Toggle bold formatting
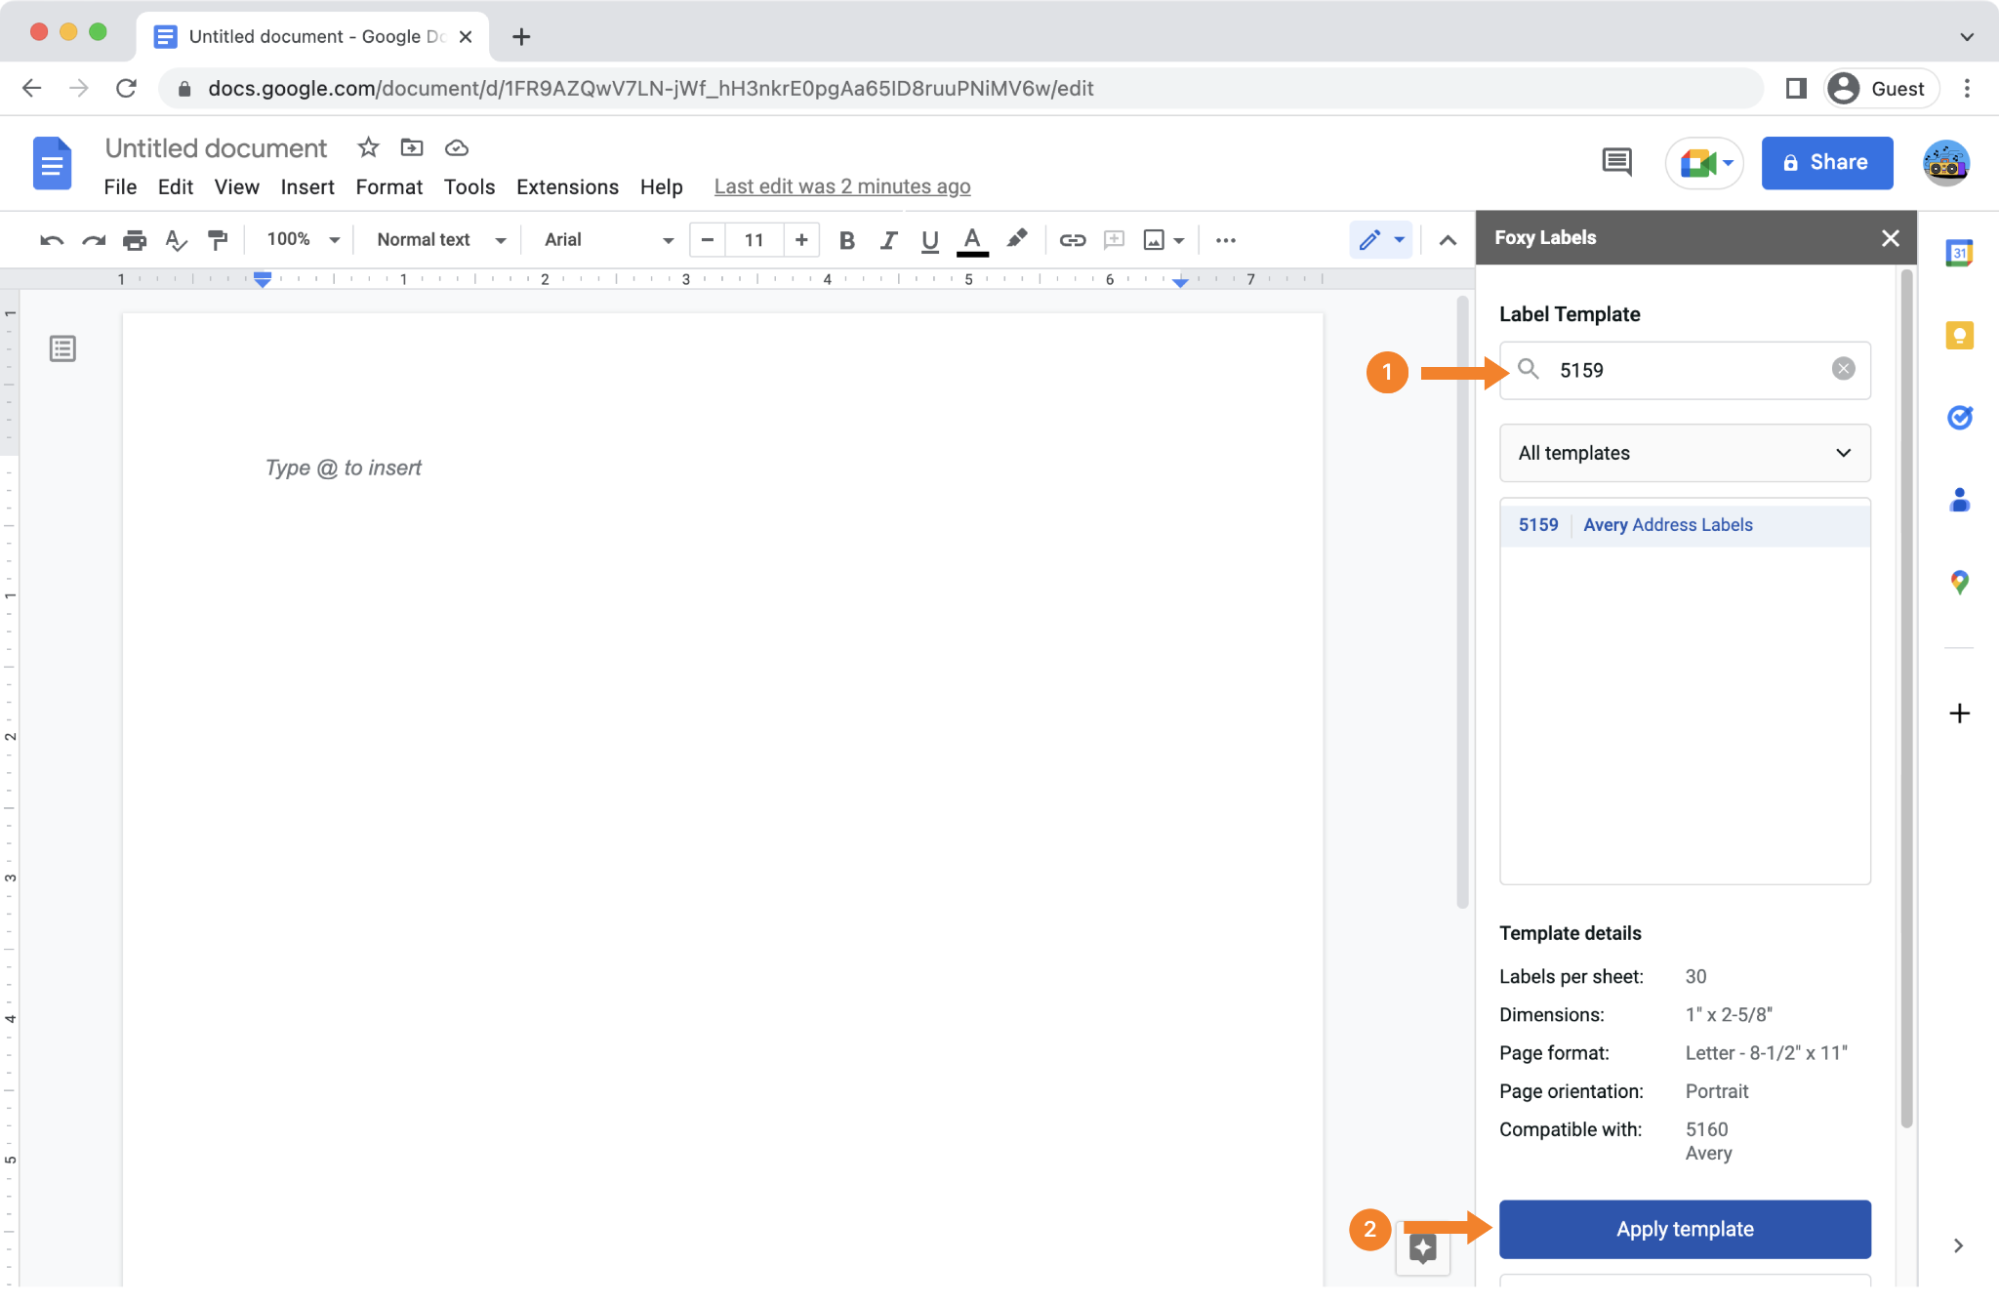This screenshot has width=1999, height=1300. coord(846,240)
